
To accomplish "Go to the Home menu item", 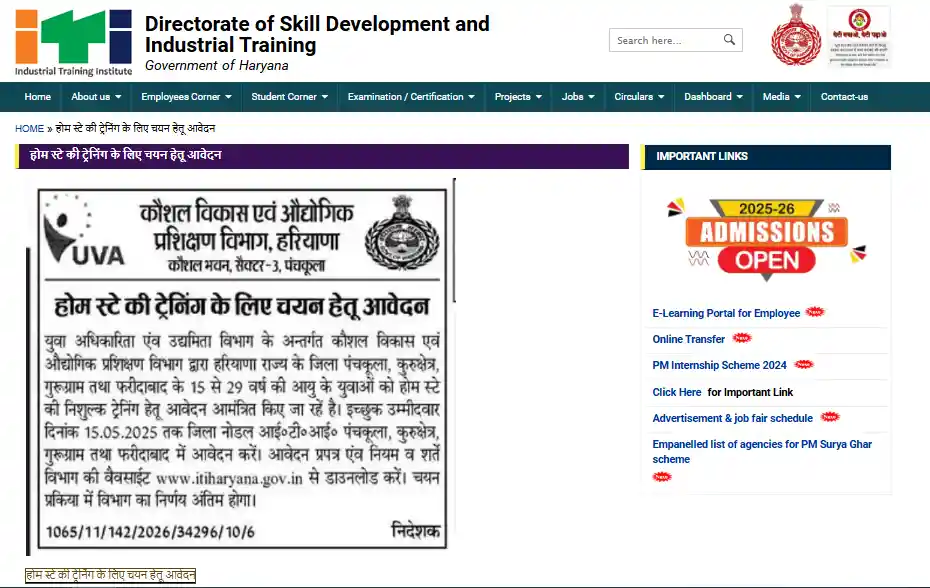I will pyautogui.click(x=38, y=97).
